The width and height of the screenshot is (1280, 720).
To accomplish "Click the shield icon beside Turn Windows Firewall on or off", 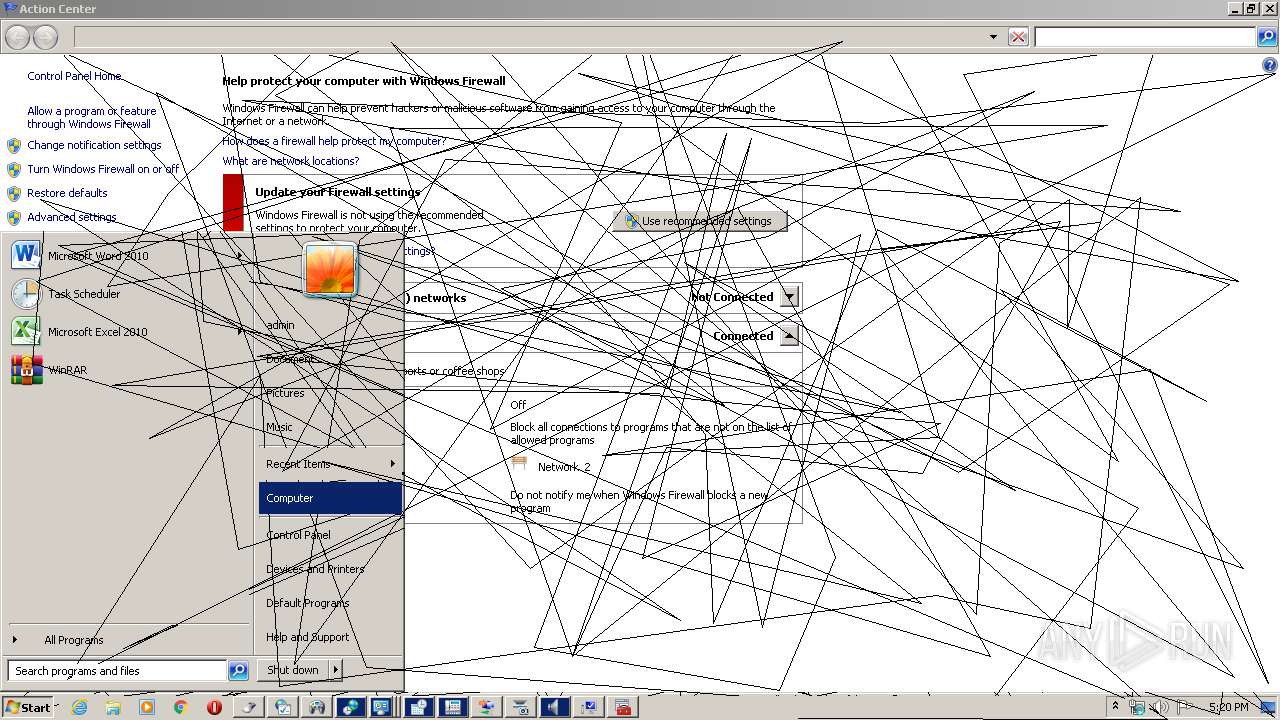I will [x=14, y=169].
